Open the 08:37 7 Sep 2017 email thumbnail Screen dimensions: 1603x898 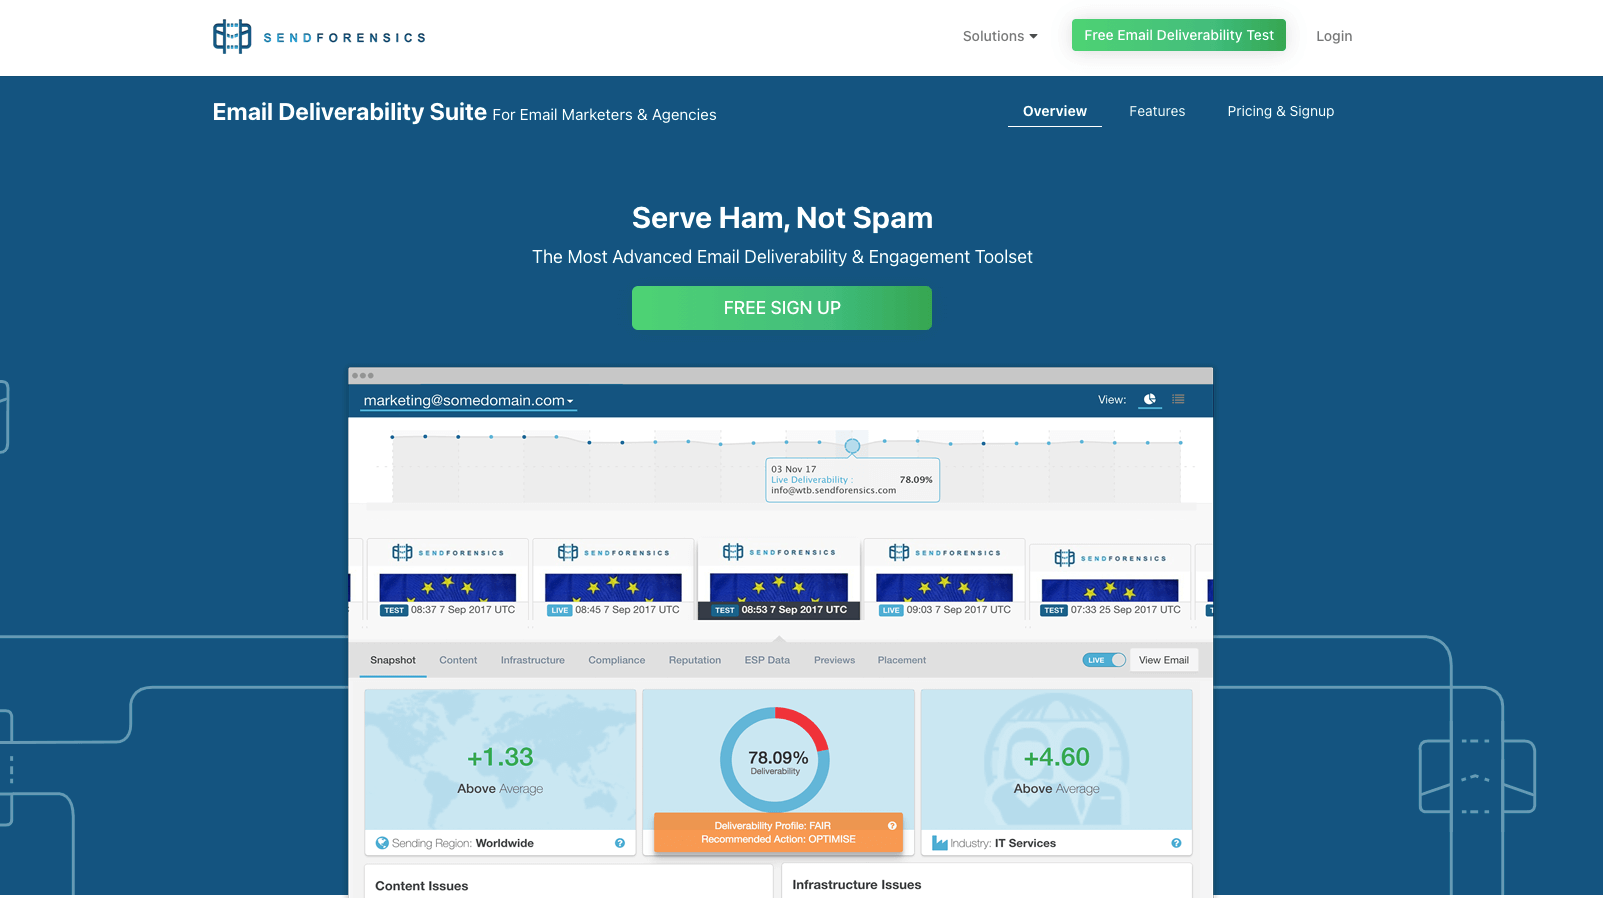pos(447,580)
